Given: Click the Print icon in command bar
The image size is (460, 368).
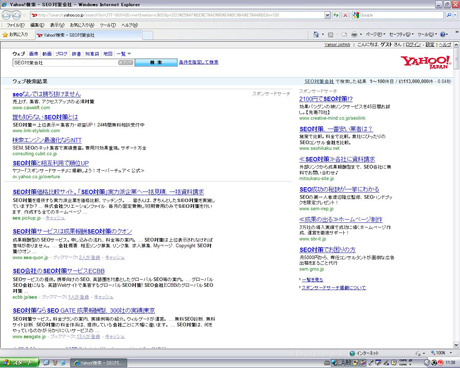Looking at the screenshot, I should click(x=354, y=34).
